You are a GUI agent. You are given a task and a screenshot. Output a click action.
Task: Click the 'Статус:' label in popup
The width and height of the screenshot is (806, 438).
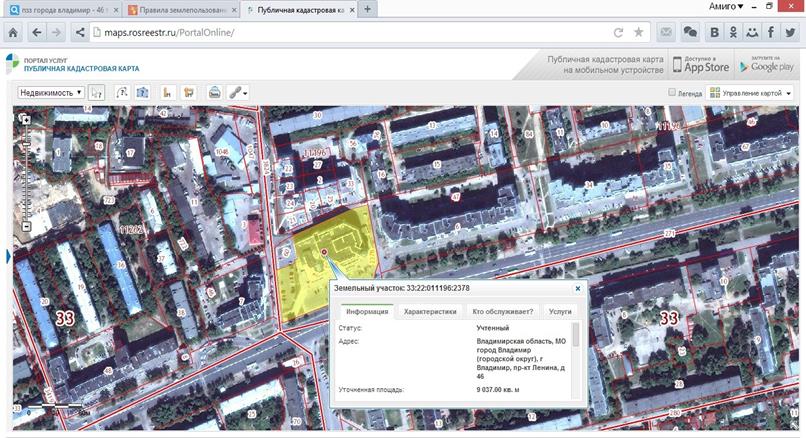pyautogui.click(x=351, y=328)
